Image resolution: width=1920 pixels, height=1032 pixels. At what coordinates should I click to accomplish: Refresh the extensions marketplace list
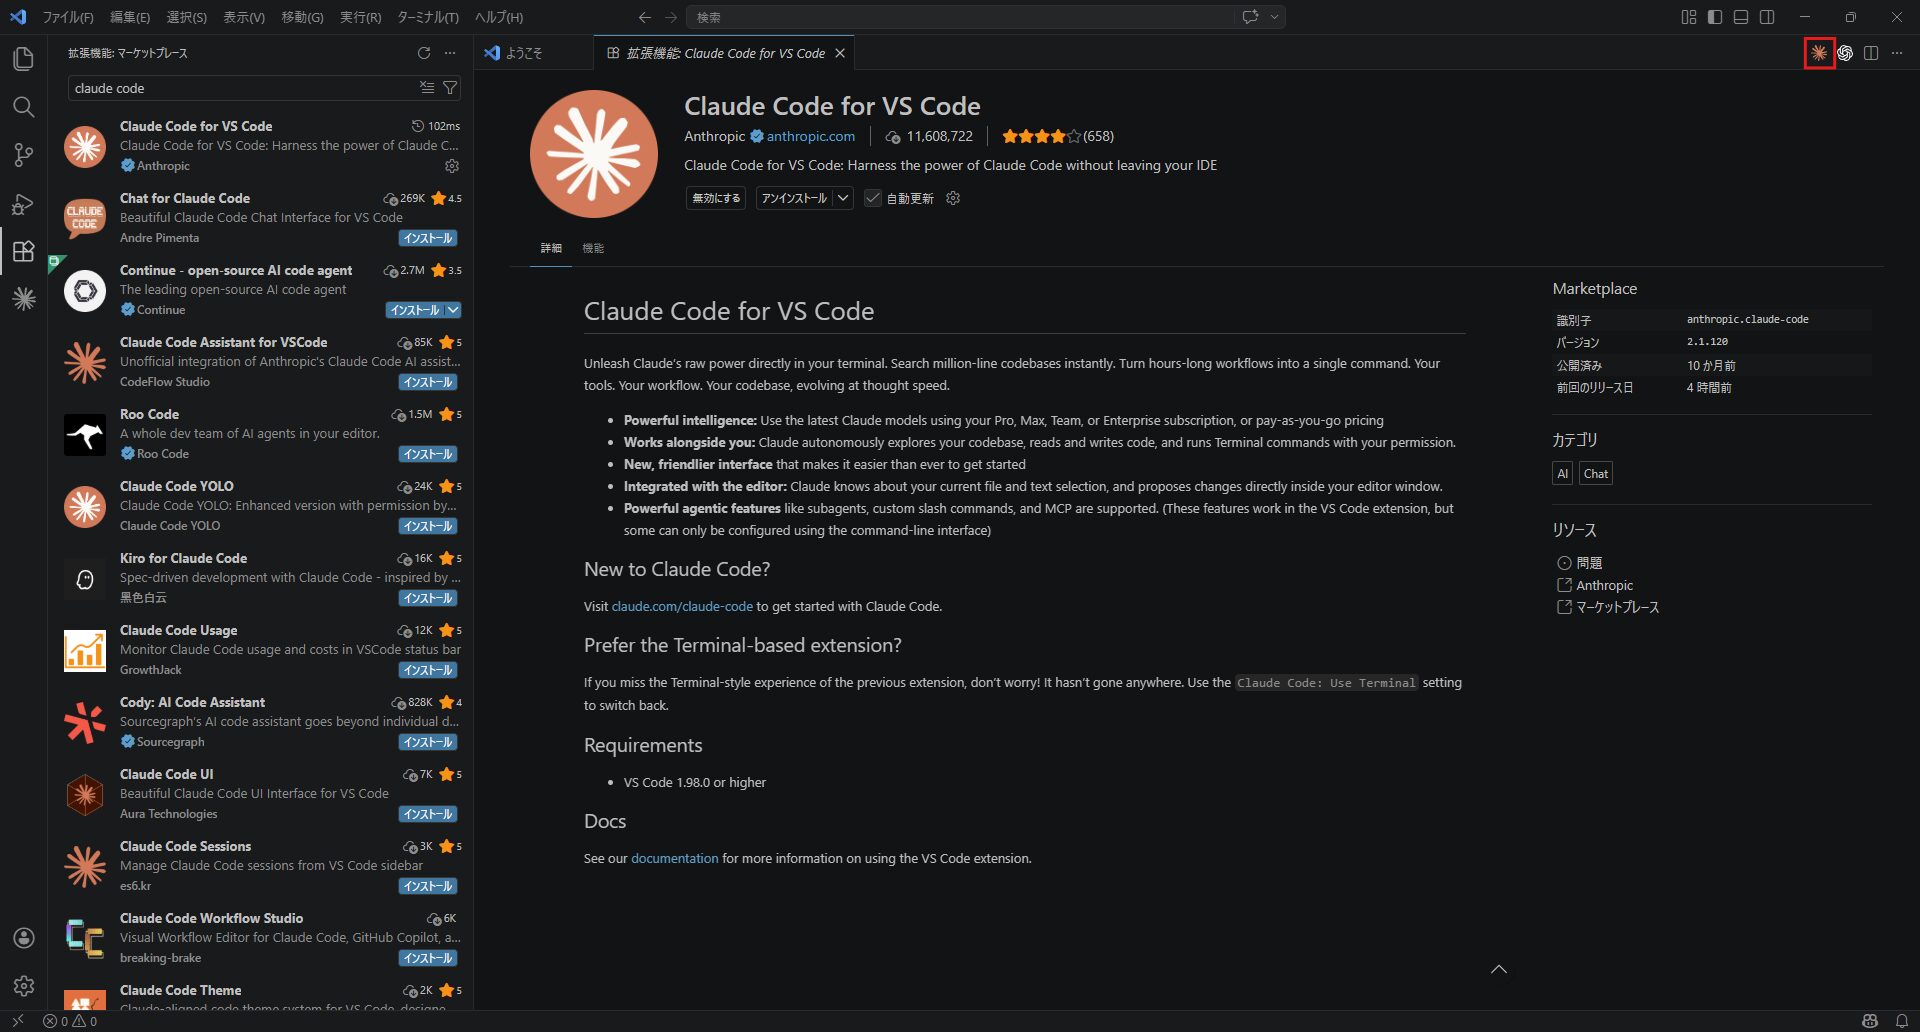click(x=424, y=53)
